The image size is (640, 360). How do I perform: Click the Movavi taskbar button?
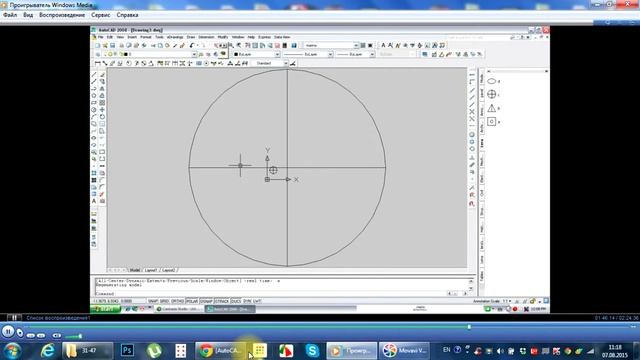[x=404, y=351]
